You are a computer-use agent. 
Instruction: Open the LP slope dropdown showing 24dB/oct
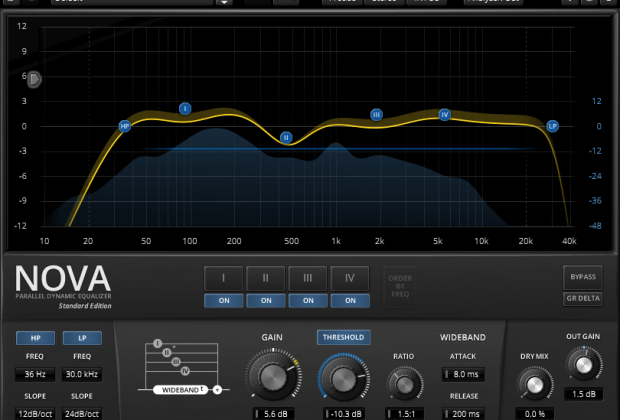pyautogui.click(x=82, y=414)
